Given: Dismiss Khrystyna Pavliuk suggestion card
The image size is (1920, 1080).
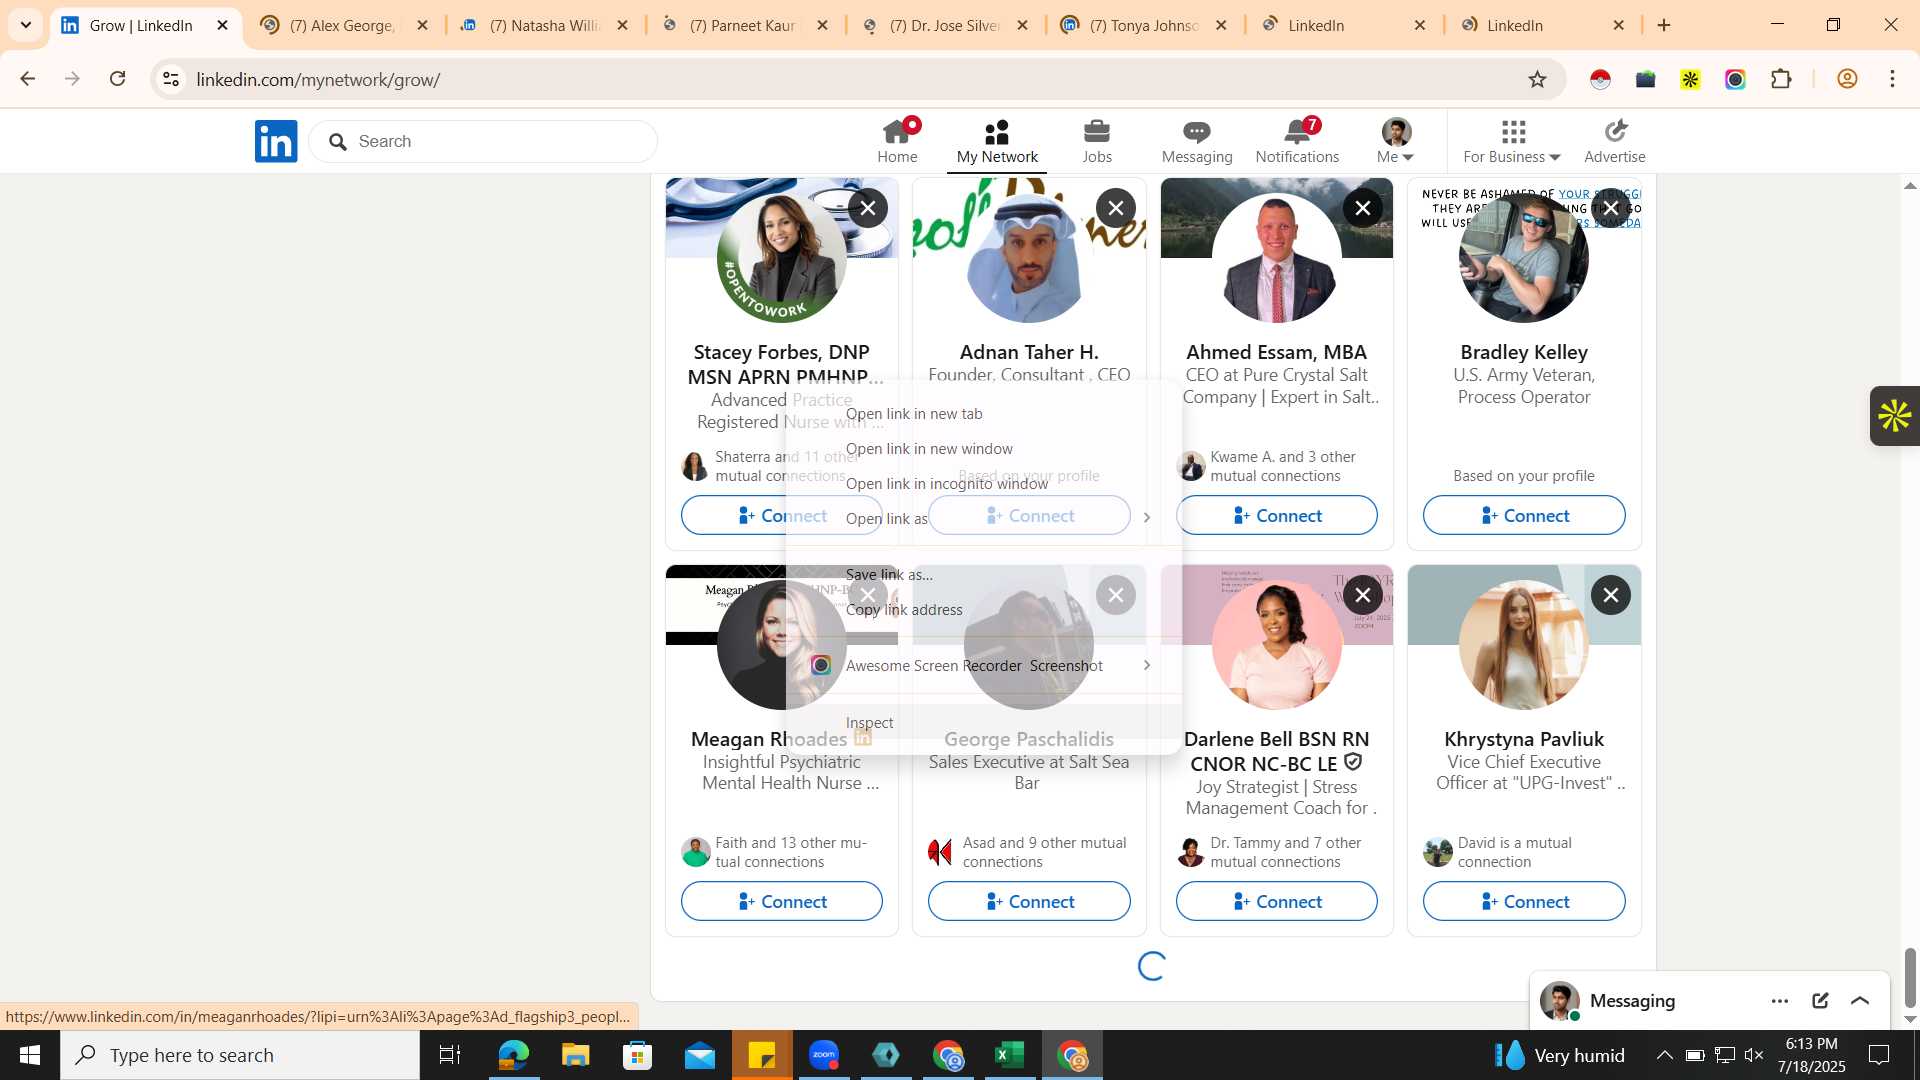Looking at the screenshot, I should coord(1611,595).
